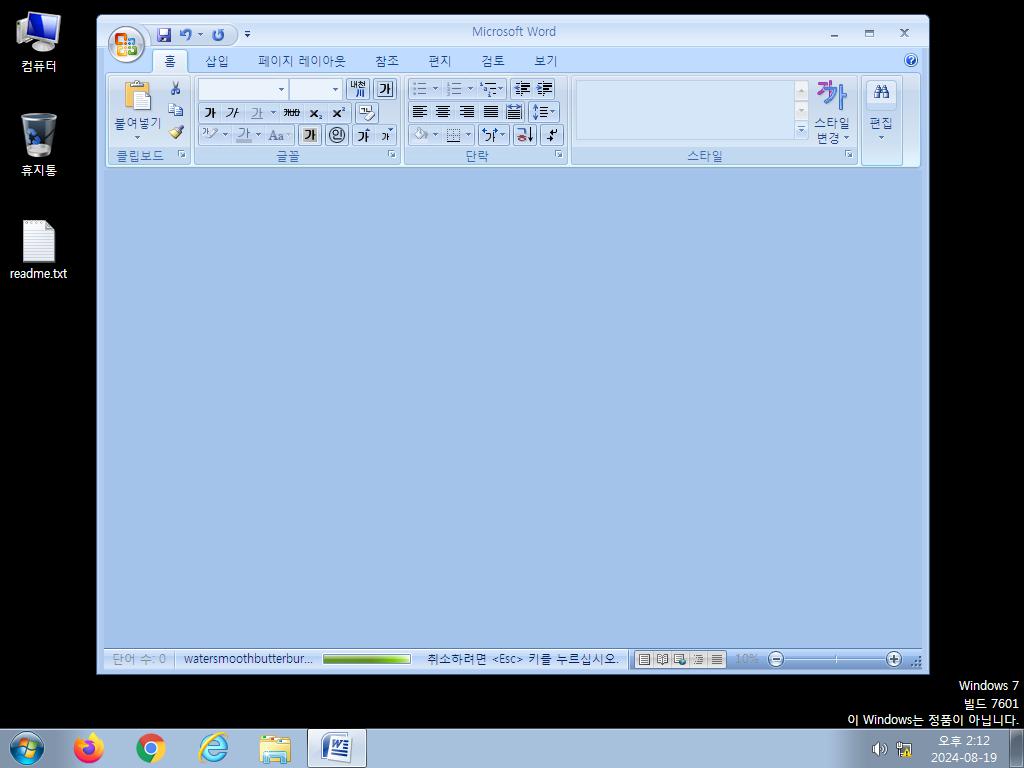Click the zoom out minus button
Screen dimensions: 1024x768
776,660
